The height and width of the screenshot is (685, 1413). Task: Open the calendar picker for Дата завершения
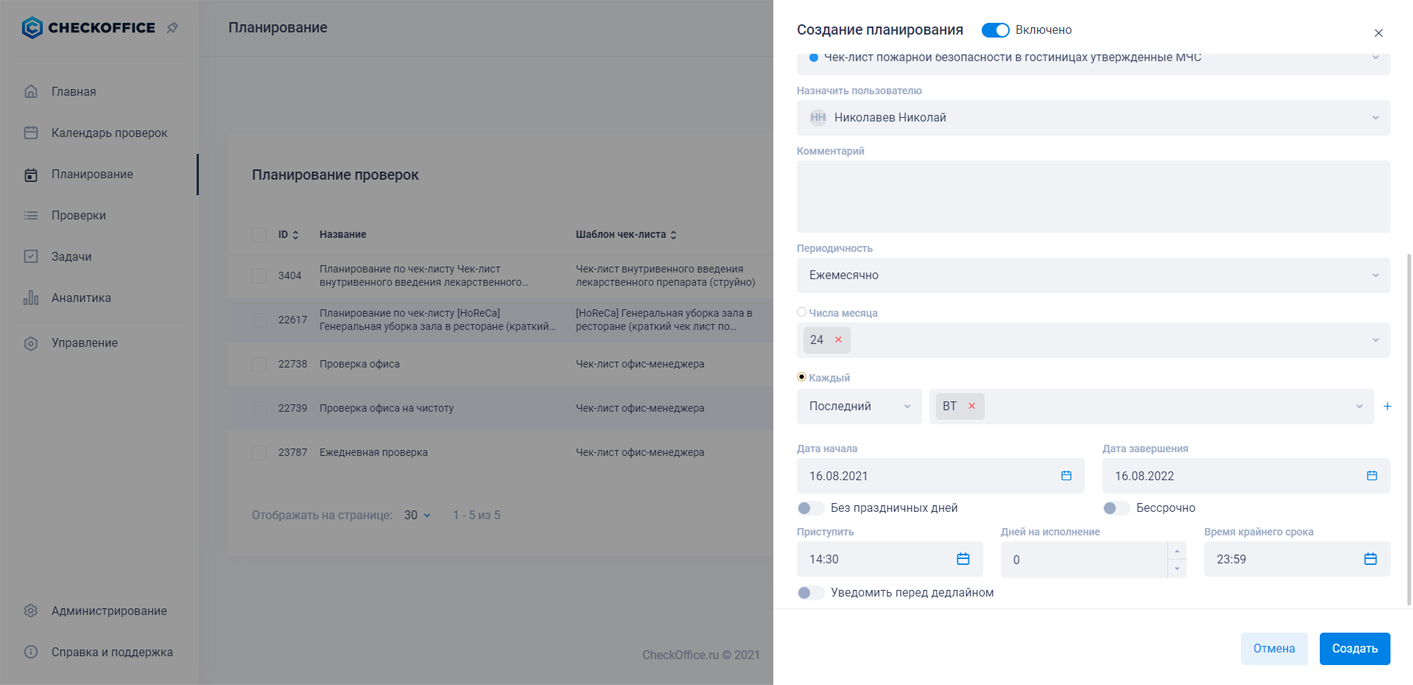coord(1370,475)
